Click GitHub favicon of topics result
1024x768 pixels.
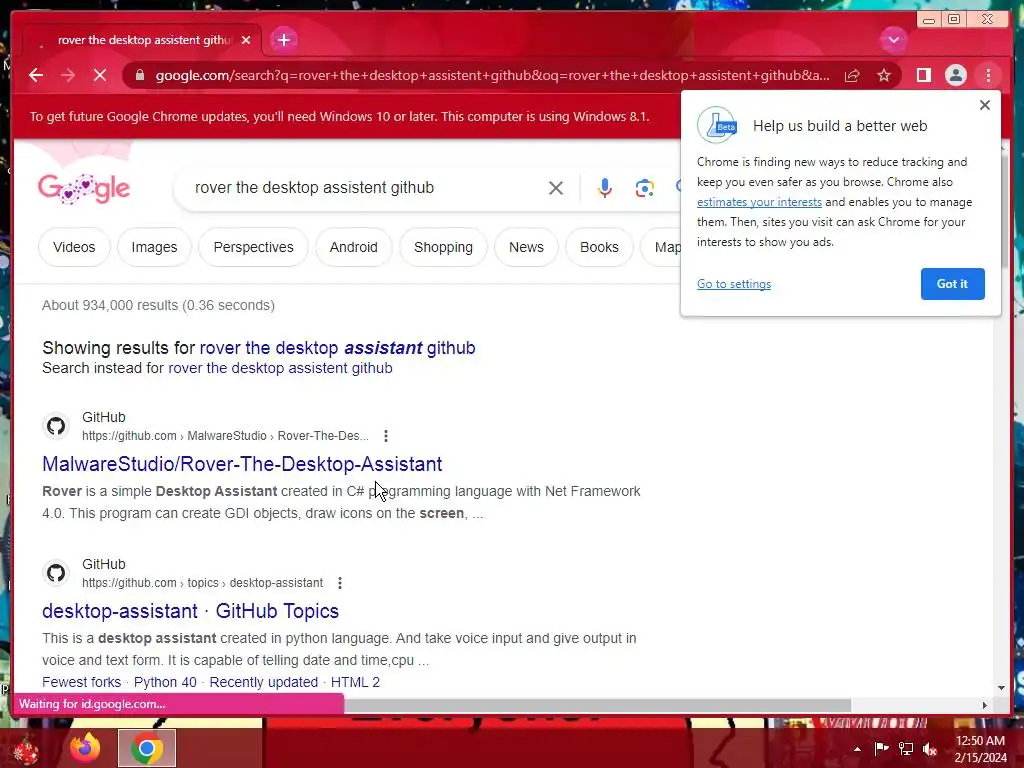(x=56, y=573)
